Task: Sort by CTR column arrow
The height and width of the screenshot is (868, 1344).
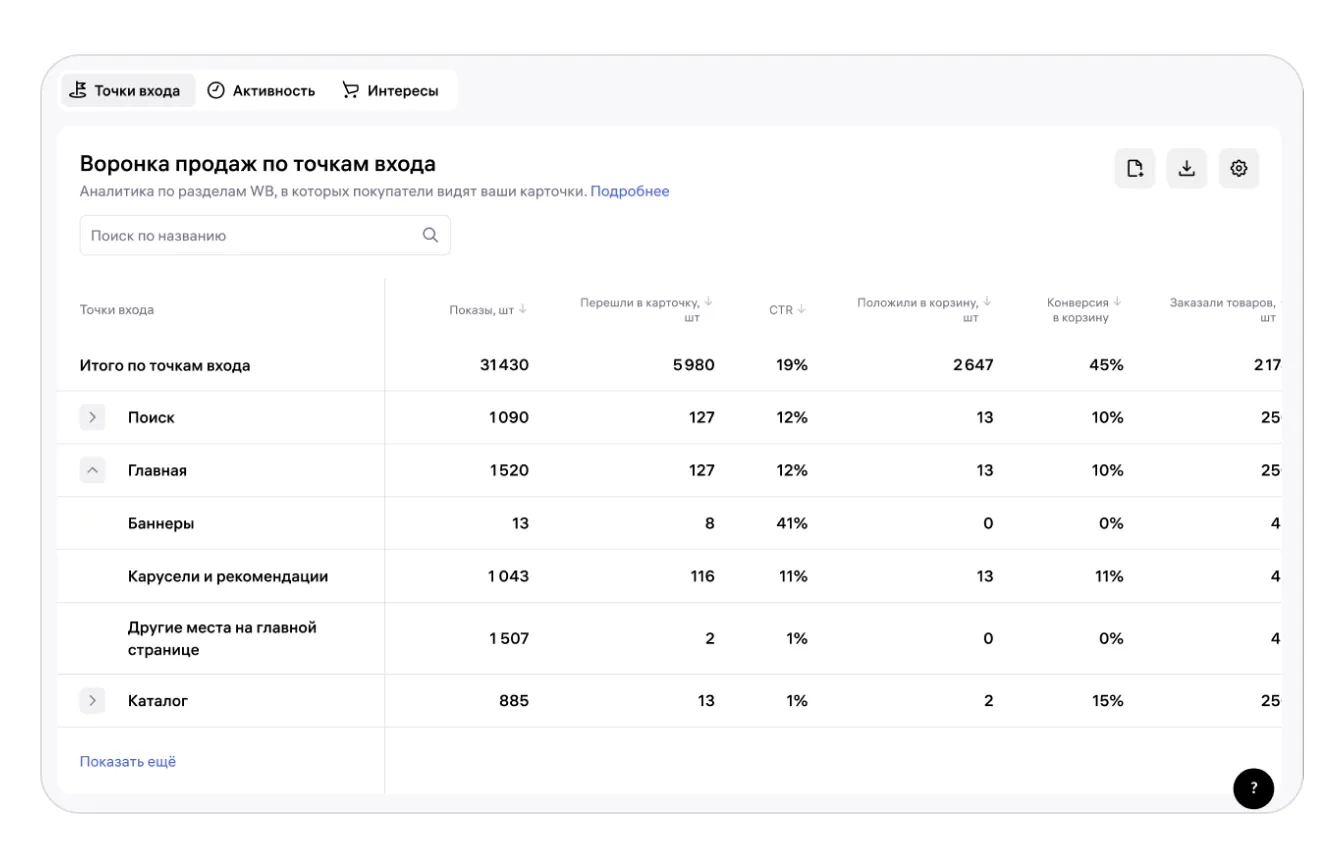Action: 801,309
